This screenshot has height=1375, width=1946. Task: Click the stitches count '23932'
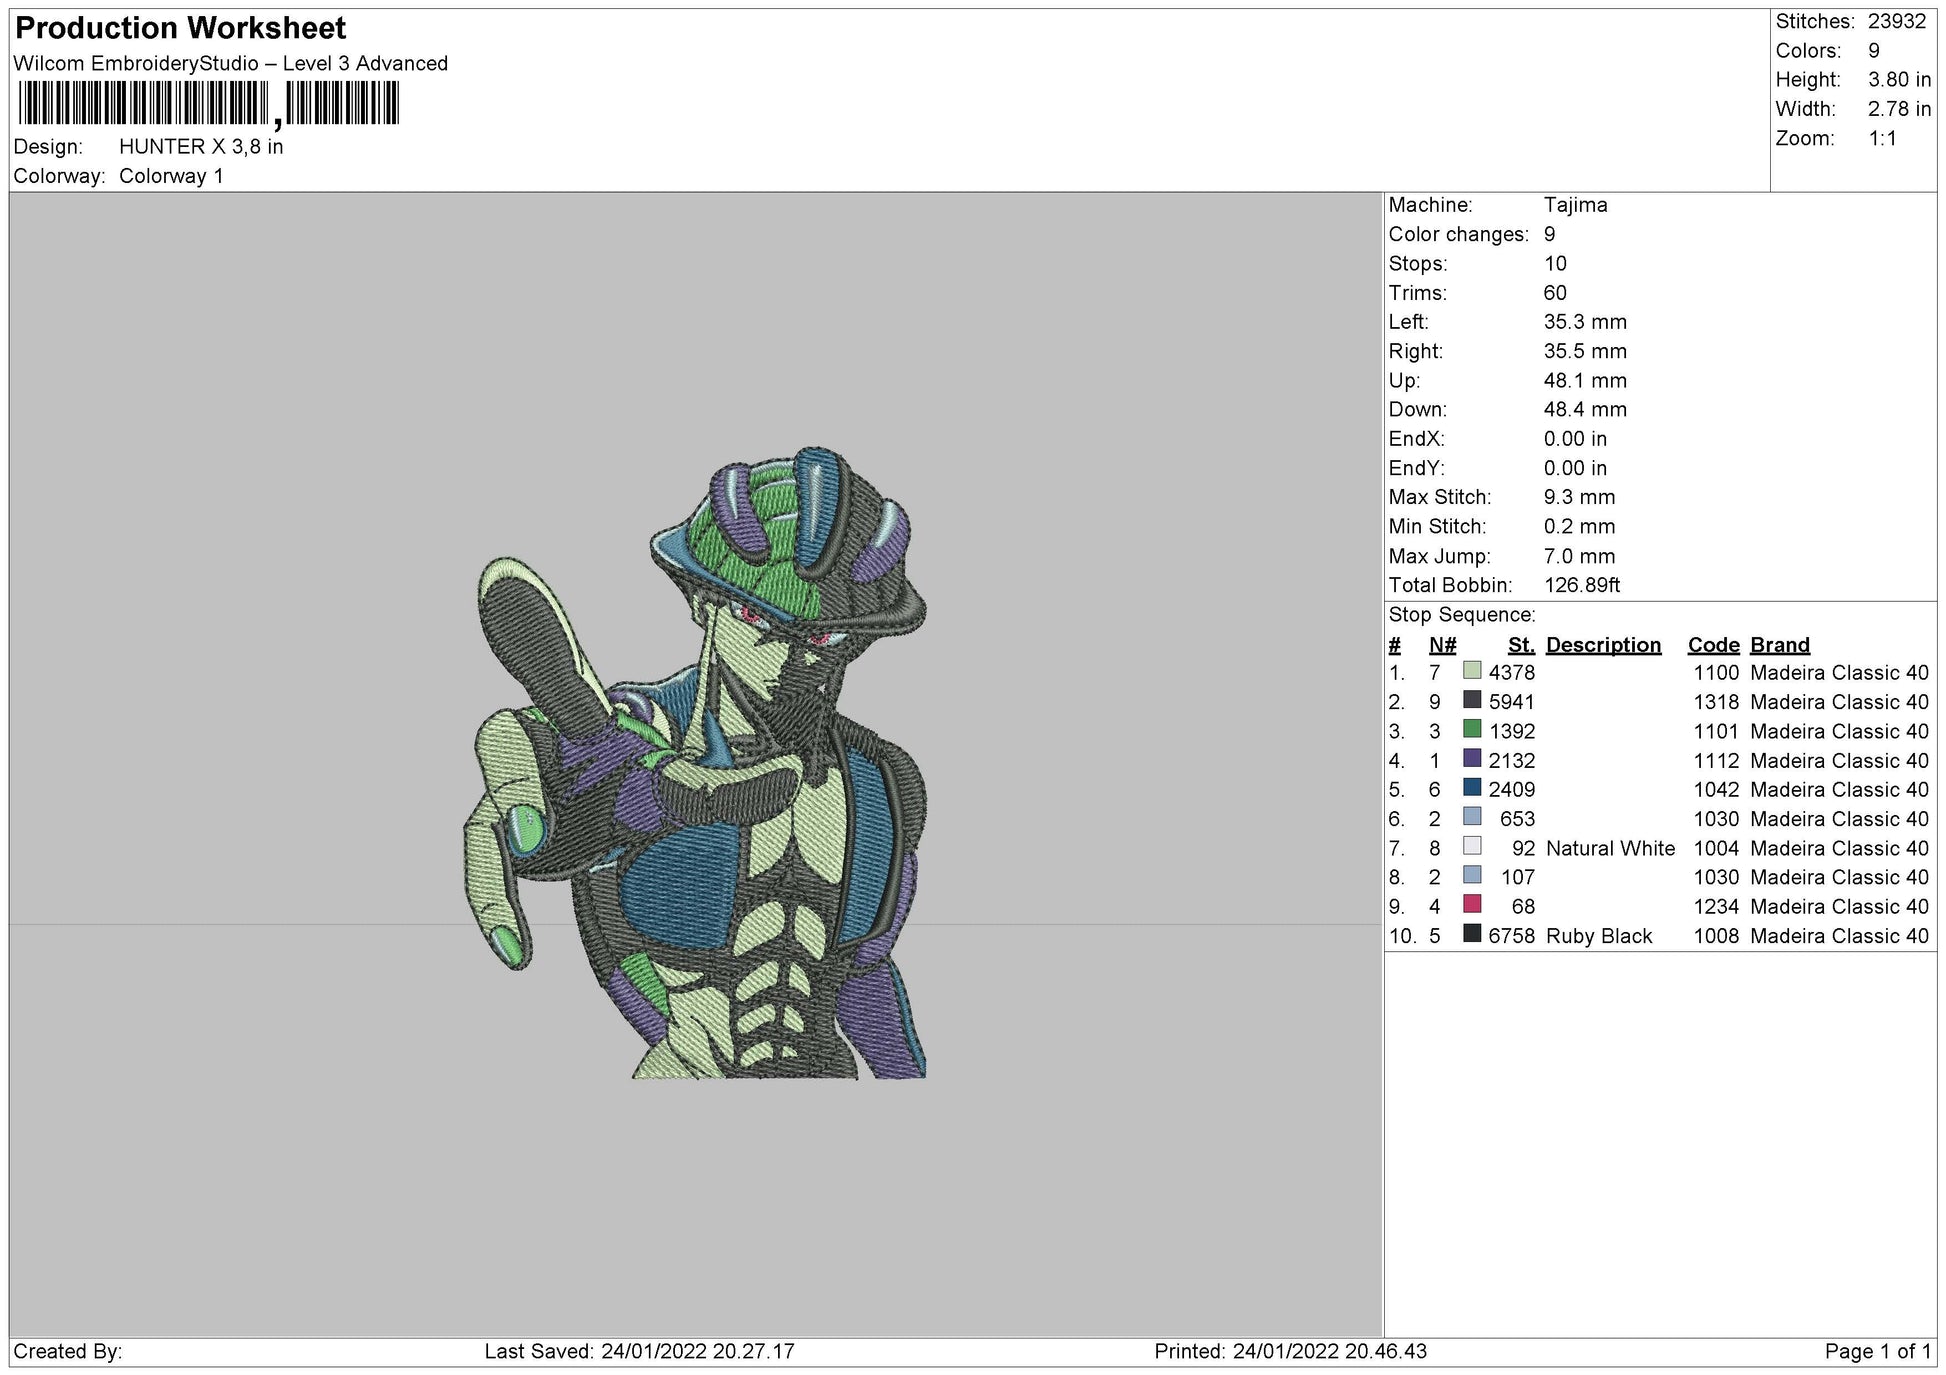(1897, 21)
